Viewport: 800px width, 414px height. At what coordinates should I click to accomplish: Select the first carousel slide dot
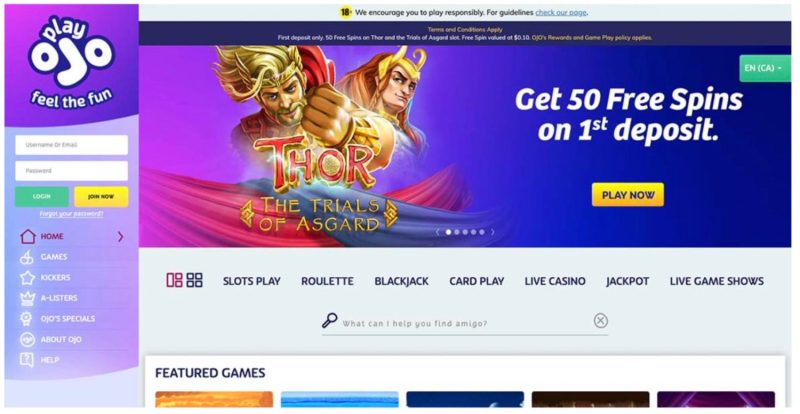coord(448,232)
